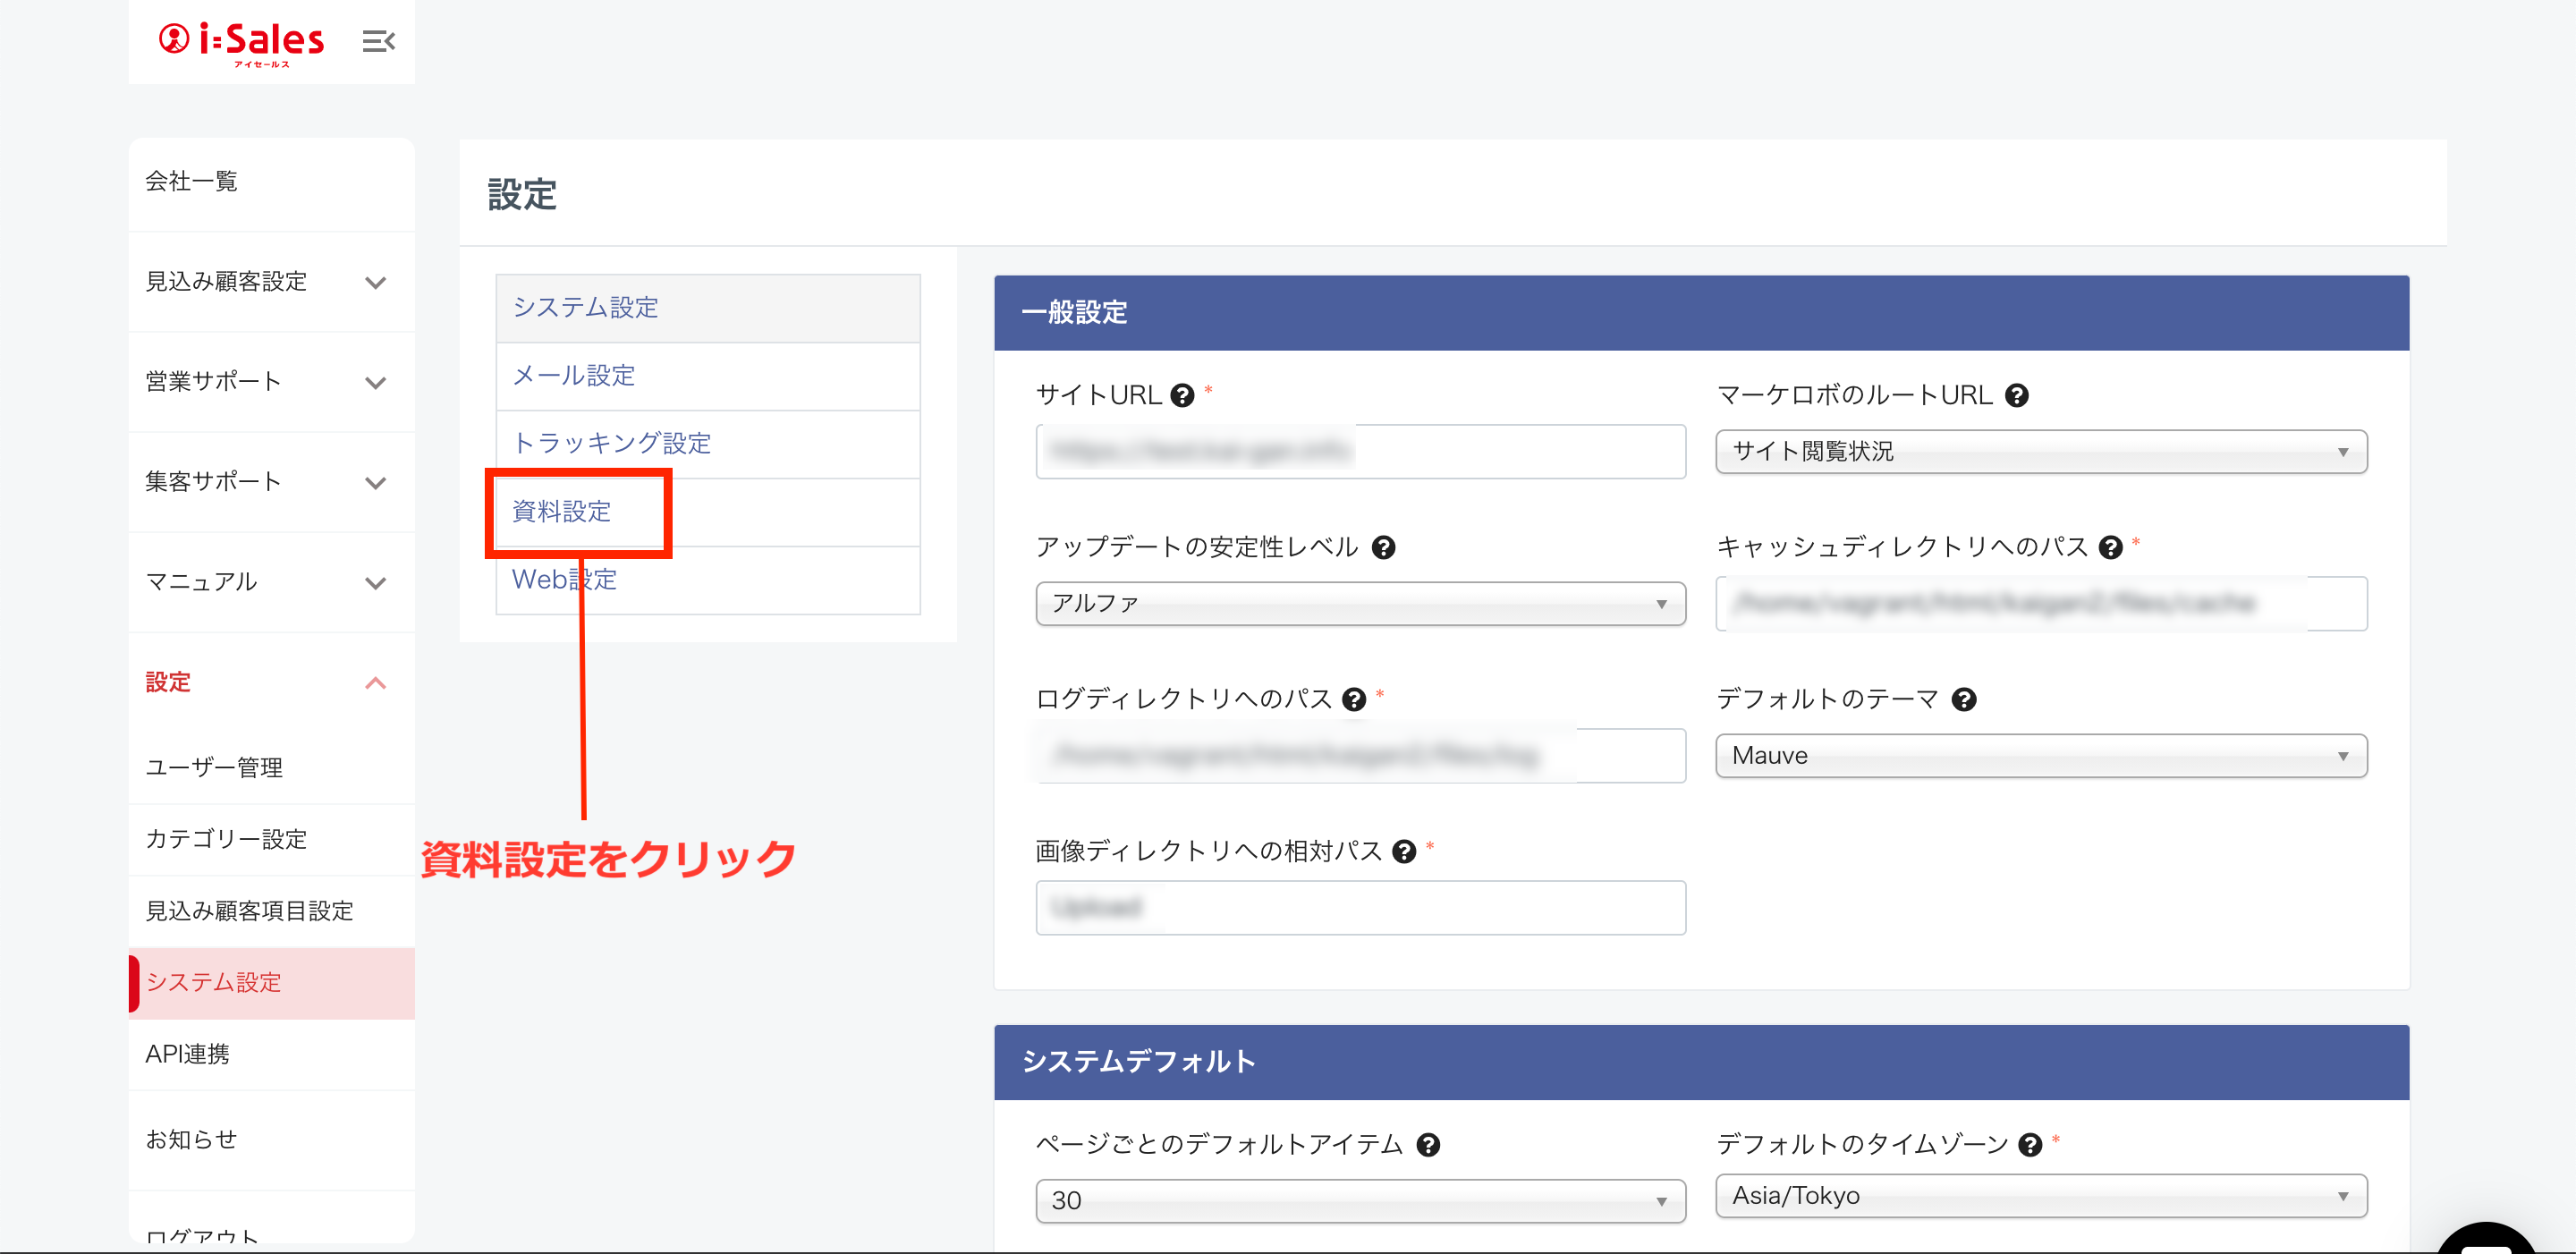The height and width of the screenshot is (1254, 2576).
Task: Click help icon for 画像ディレクトリへの相対パス
Action: coord(1404,852)
